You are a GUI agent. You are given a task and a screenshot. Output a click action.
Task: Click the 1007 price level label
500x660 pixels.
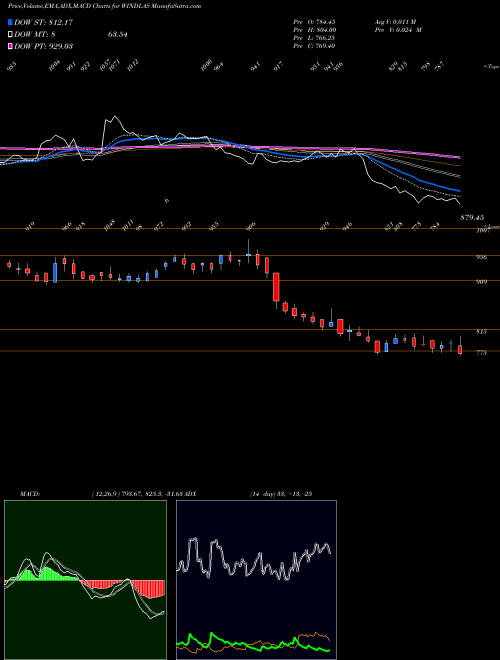[481, 231]
